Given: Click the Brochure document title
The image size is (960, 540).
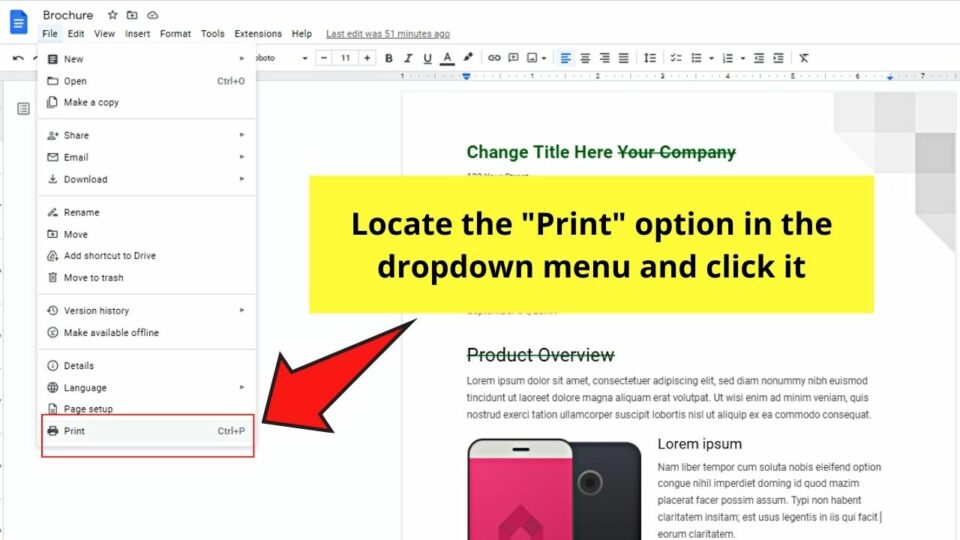Looking at the screenshot, I should (68, 15).
